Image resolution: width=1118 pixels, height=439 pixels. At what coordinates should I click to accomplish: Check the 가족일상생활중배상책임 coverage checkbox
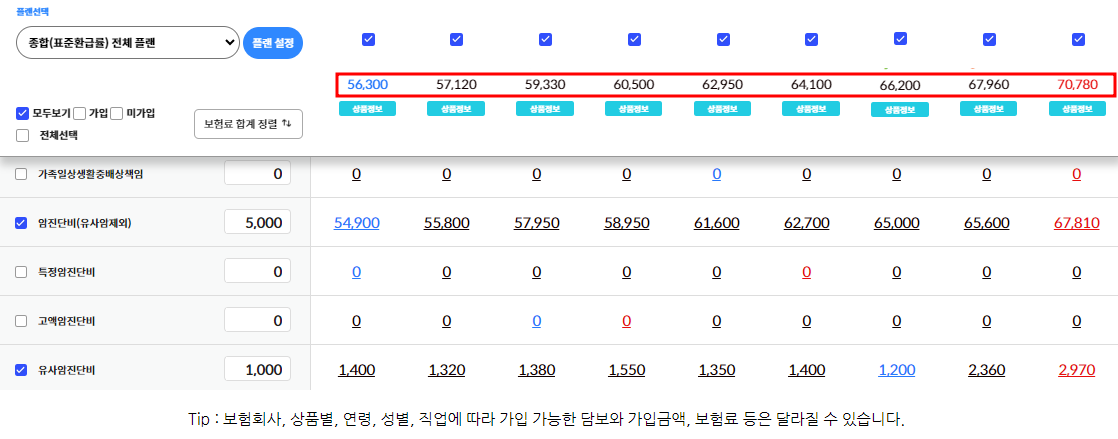(21, 174)
